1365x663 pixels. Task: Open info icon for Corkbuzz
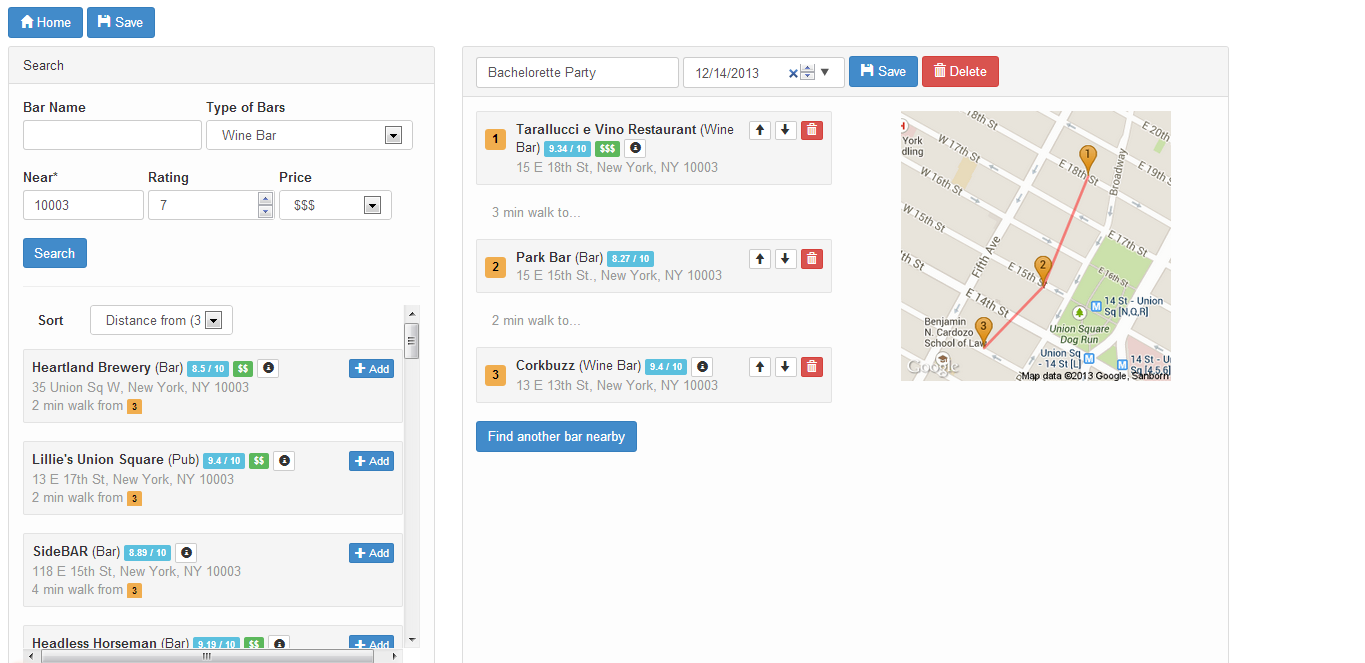pyautogui.click(x=702, y=367)
